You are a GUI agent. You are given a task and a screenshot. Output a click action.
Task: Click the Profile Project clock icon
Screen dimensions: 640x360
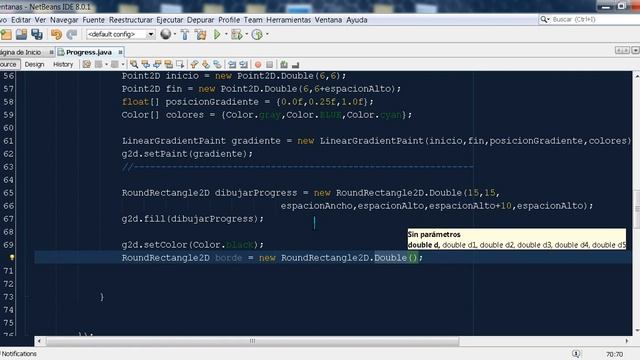click(257, 35)
